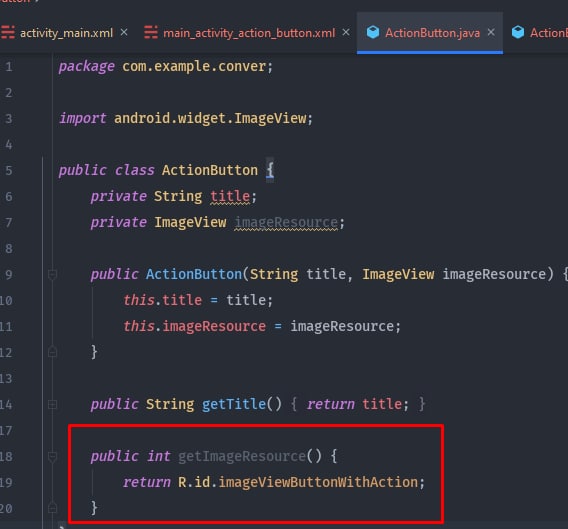The image size is (568, 529).
Task: Open the main_activity_action_button.xml tab
Action: [x=249, y=33]
